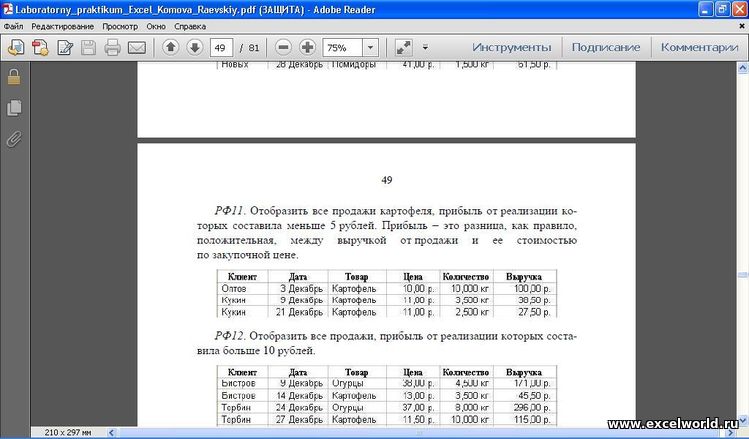The height and width of the screenshot is (439, 749).
Task: Click the vertical scrollbar thumb
Action: click(x=742, y=275)
